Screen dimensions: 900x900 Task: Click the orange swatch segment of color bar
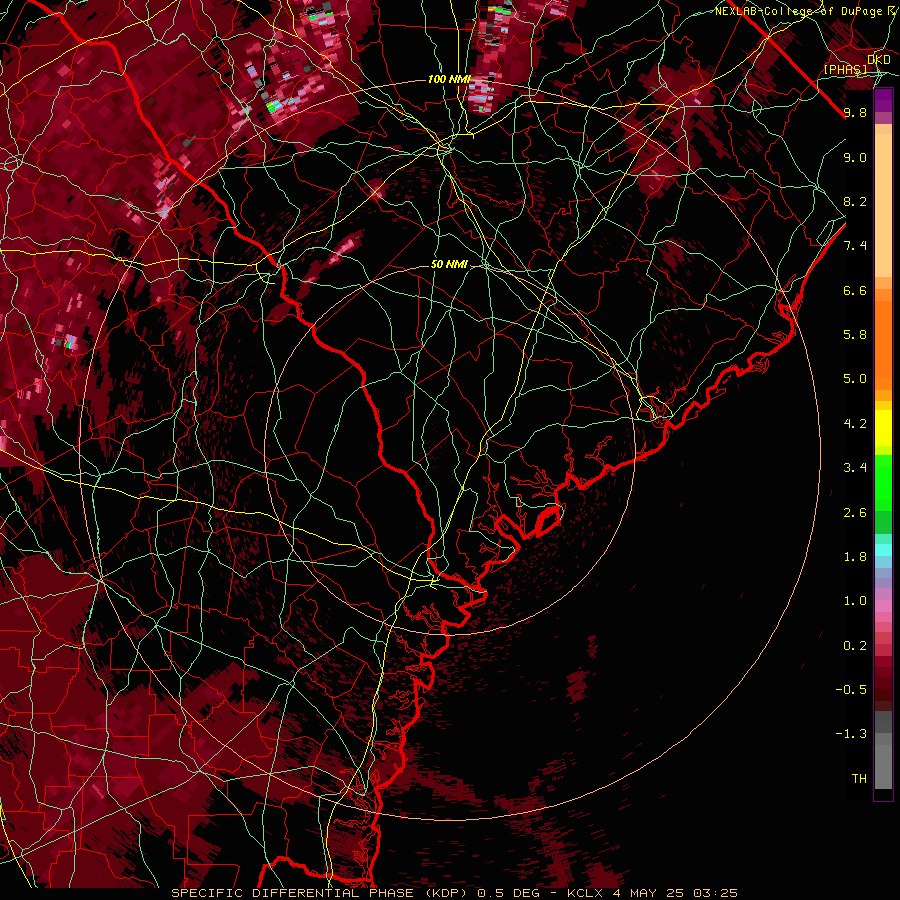point(883,344)
